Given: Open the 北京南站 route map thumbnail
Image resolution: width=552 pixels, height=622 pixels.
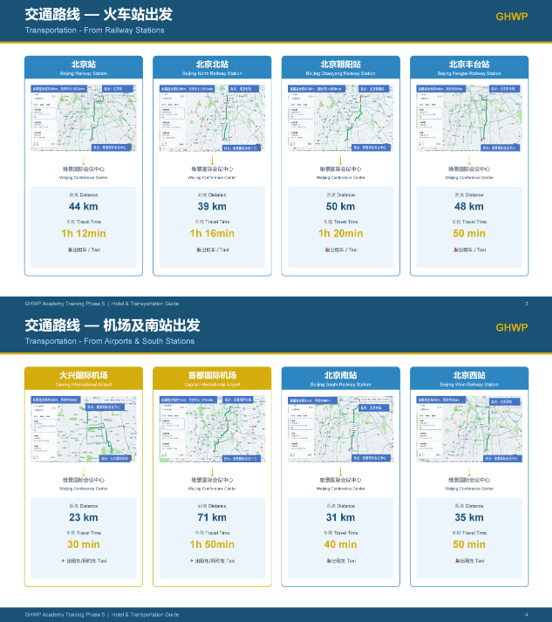Looking at the screenshot, I should click(x=341, y=429).
